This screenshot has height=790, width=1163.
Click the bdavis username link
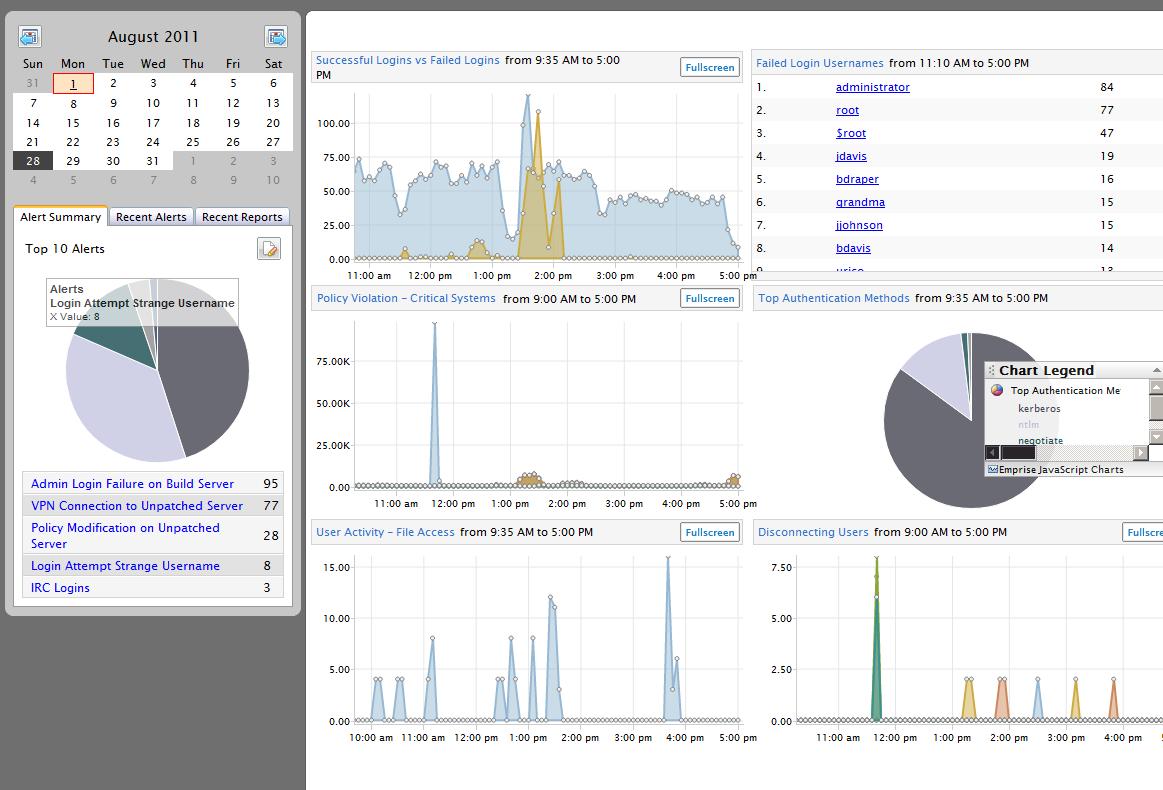point(853,248)
